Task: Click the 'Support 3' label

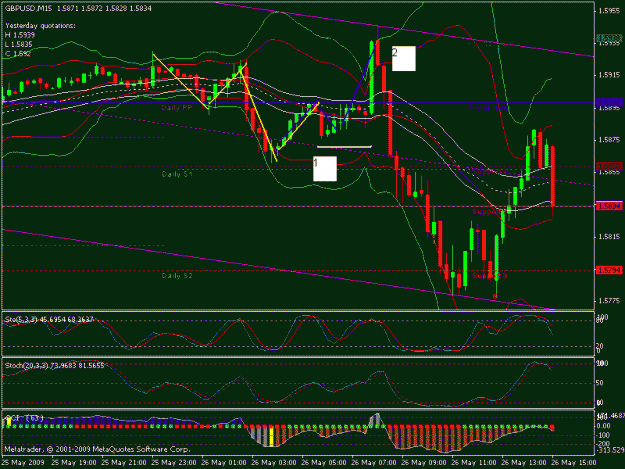Action: click(489, 275)
